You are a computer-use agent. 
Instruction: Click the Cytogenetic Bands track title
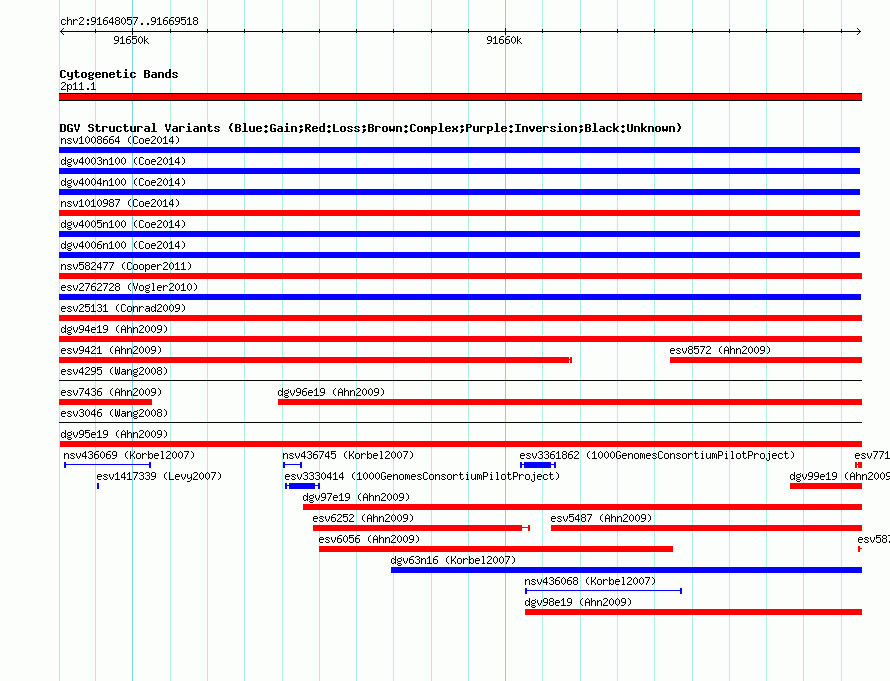click(119, 74)
